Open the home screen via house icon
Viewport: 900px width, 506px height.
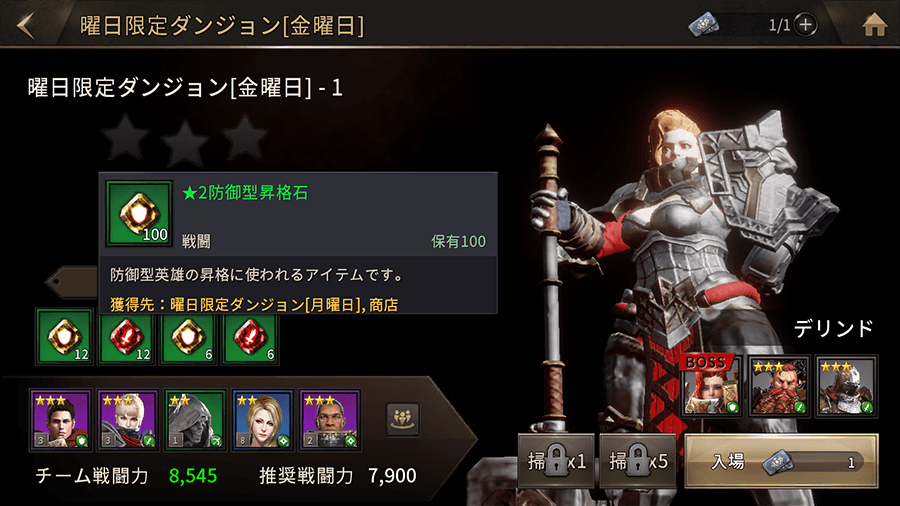pos(874,25)
